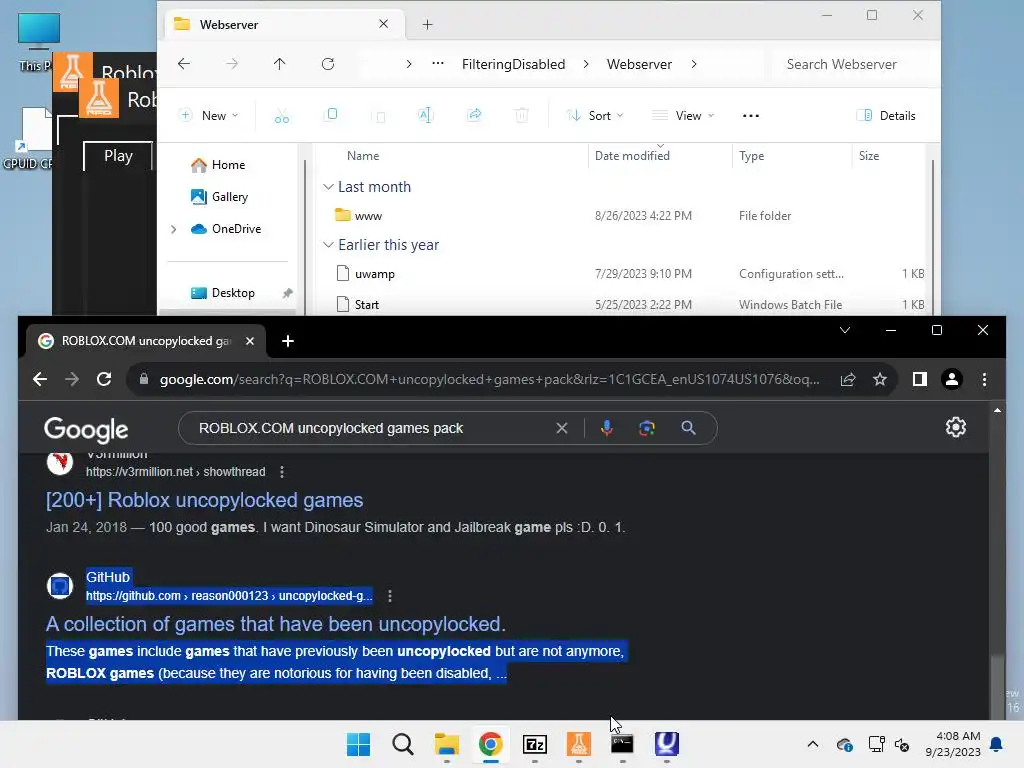Viewport: 1024px width, 768px height.
Task: Click the Rename icon in Explorer toolbar
Action: (425, 116)
